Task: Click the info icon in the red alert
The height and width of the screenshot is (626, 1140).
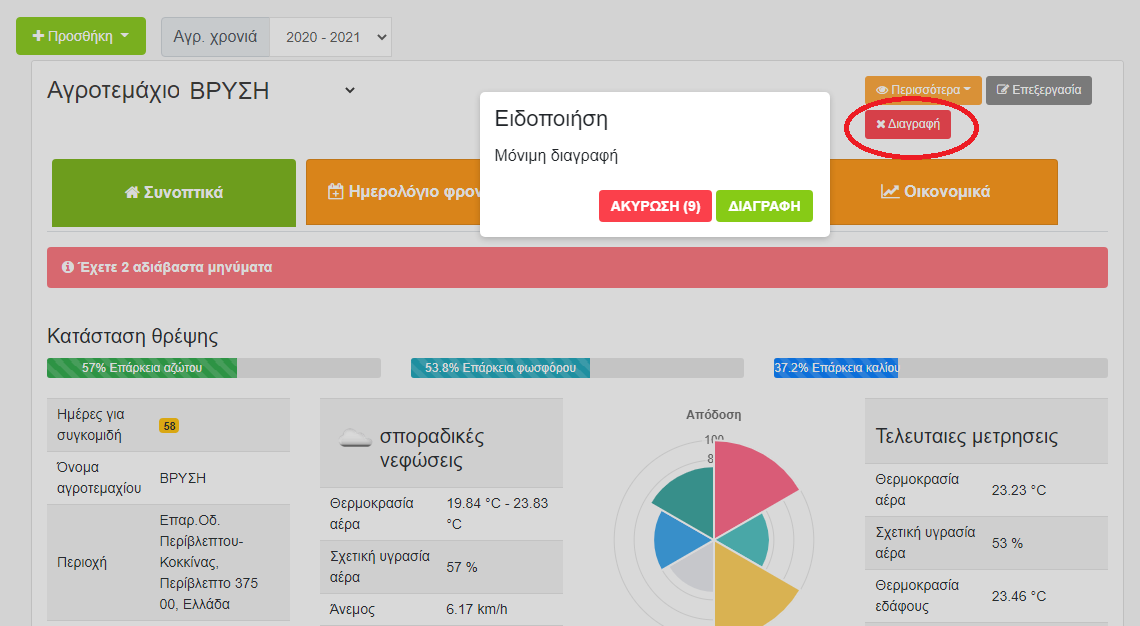Action: click(68, 268)
